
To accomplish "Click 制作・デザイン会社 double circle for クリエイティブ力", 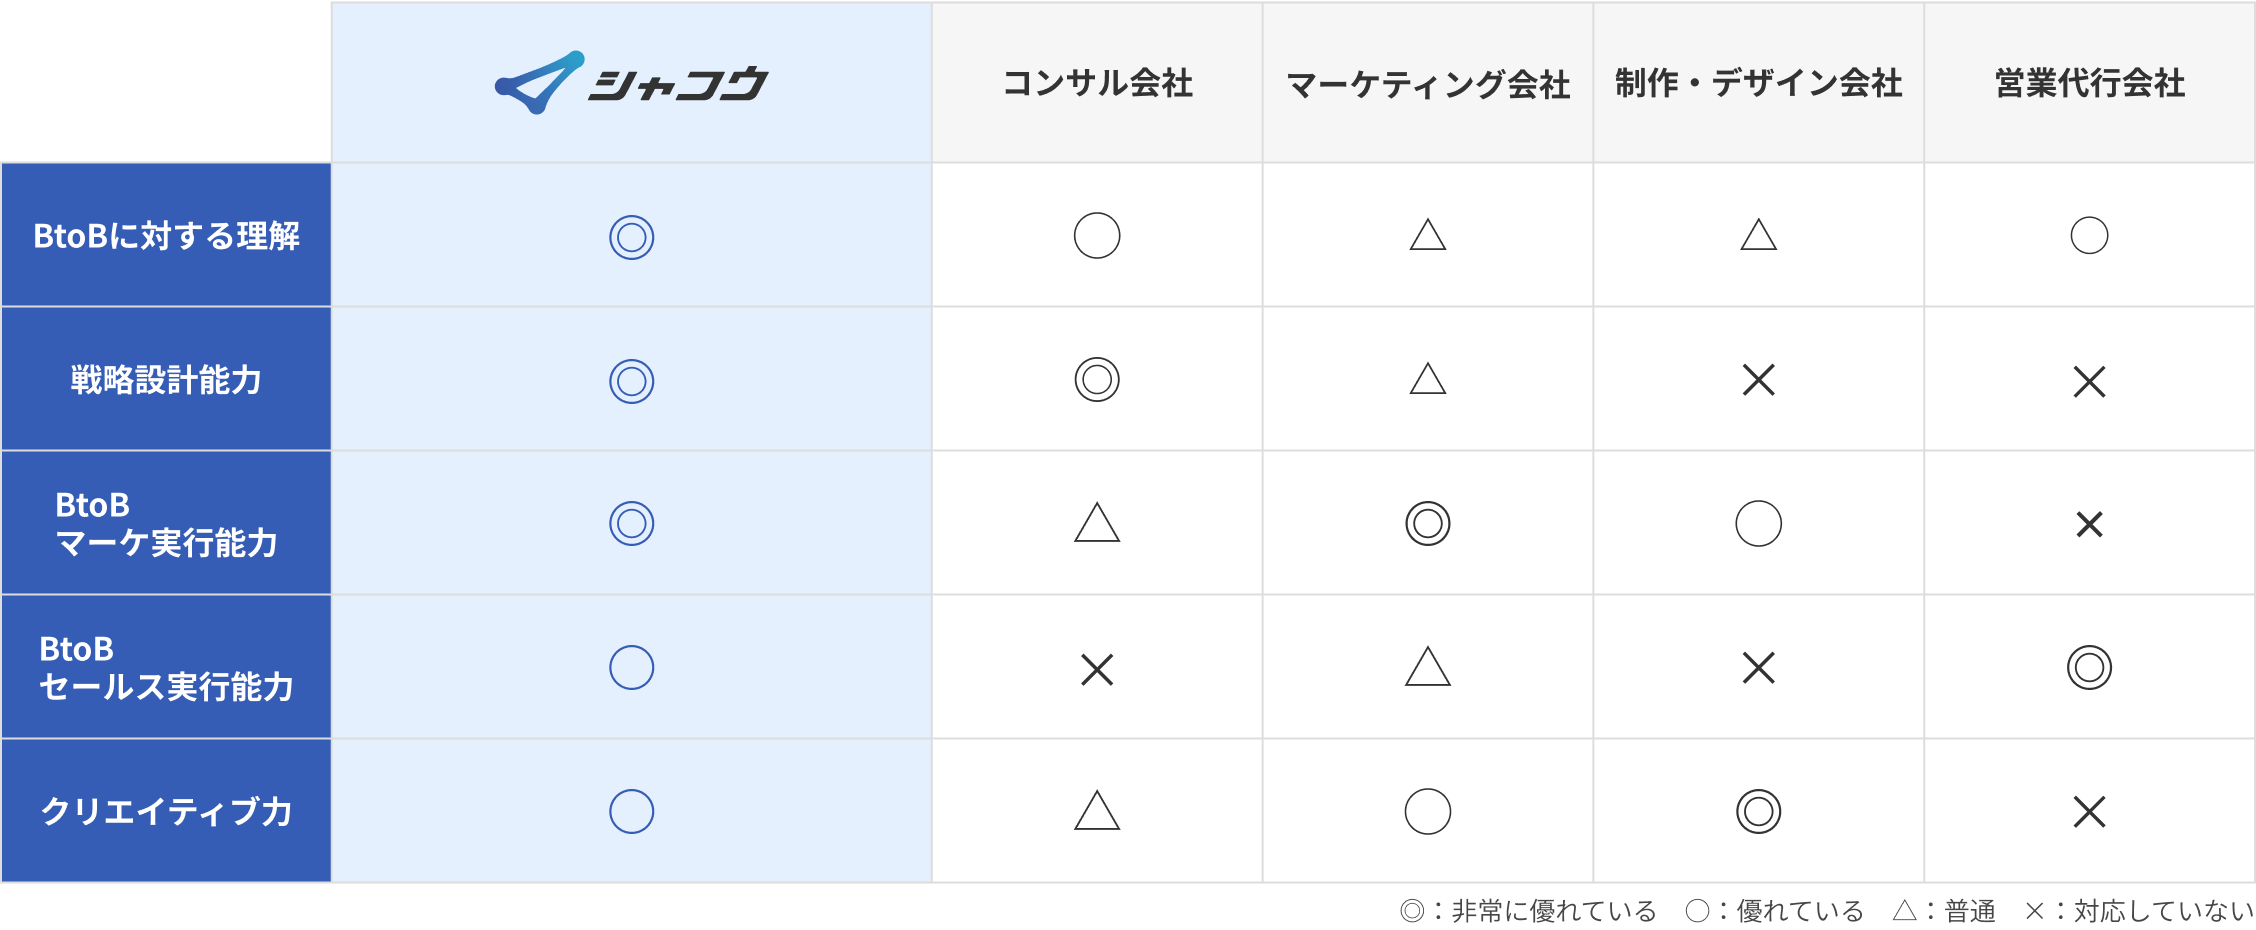I will [x=1759, y=811].
